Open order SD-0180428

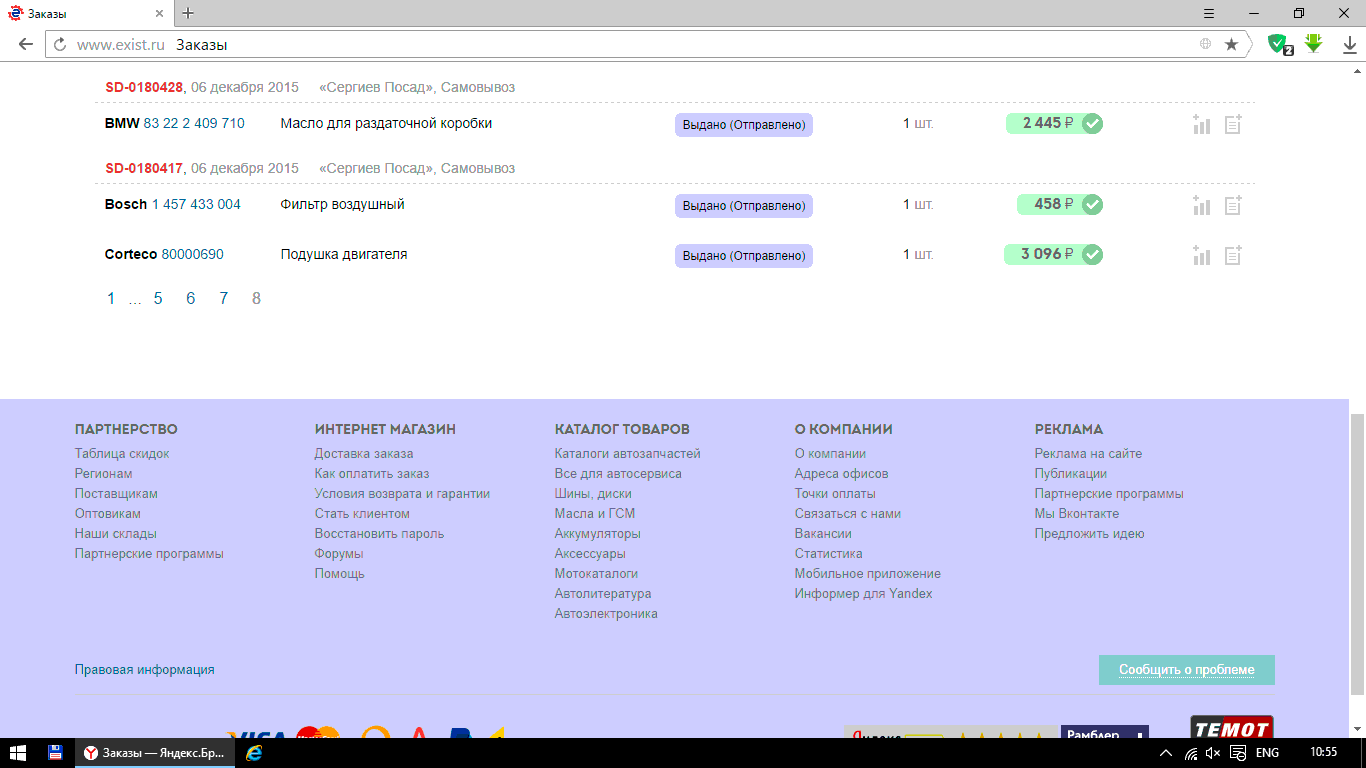(x=144, y=87)
